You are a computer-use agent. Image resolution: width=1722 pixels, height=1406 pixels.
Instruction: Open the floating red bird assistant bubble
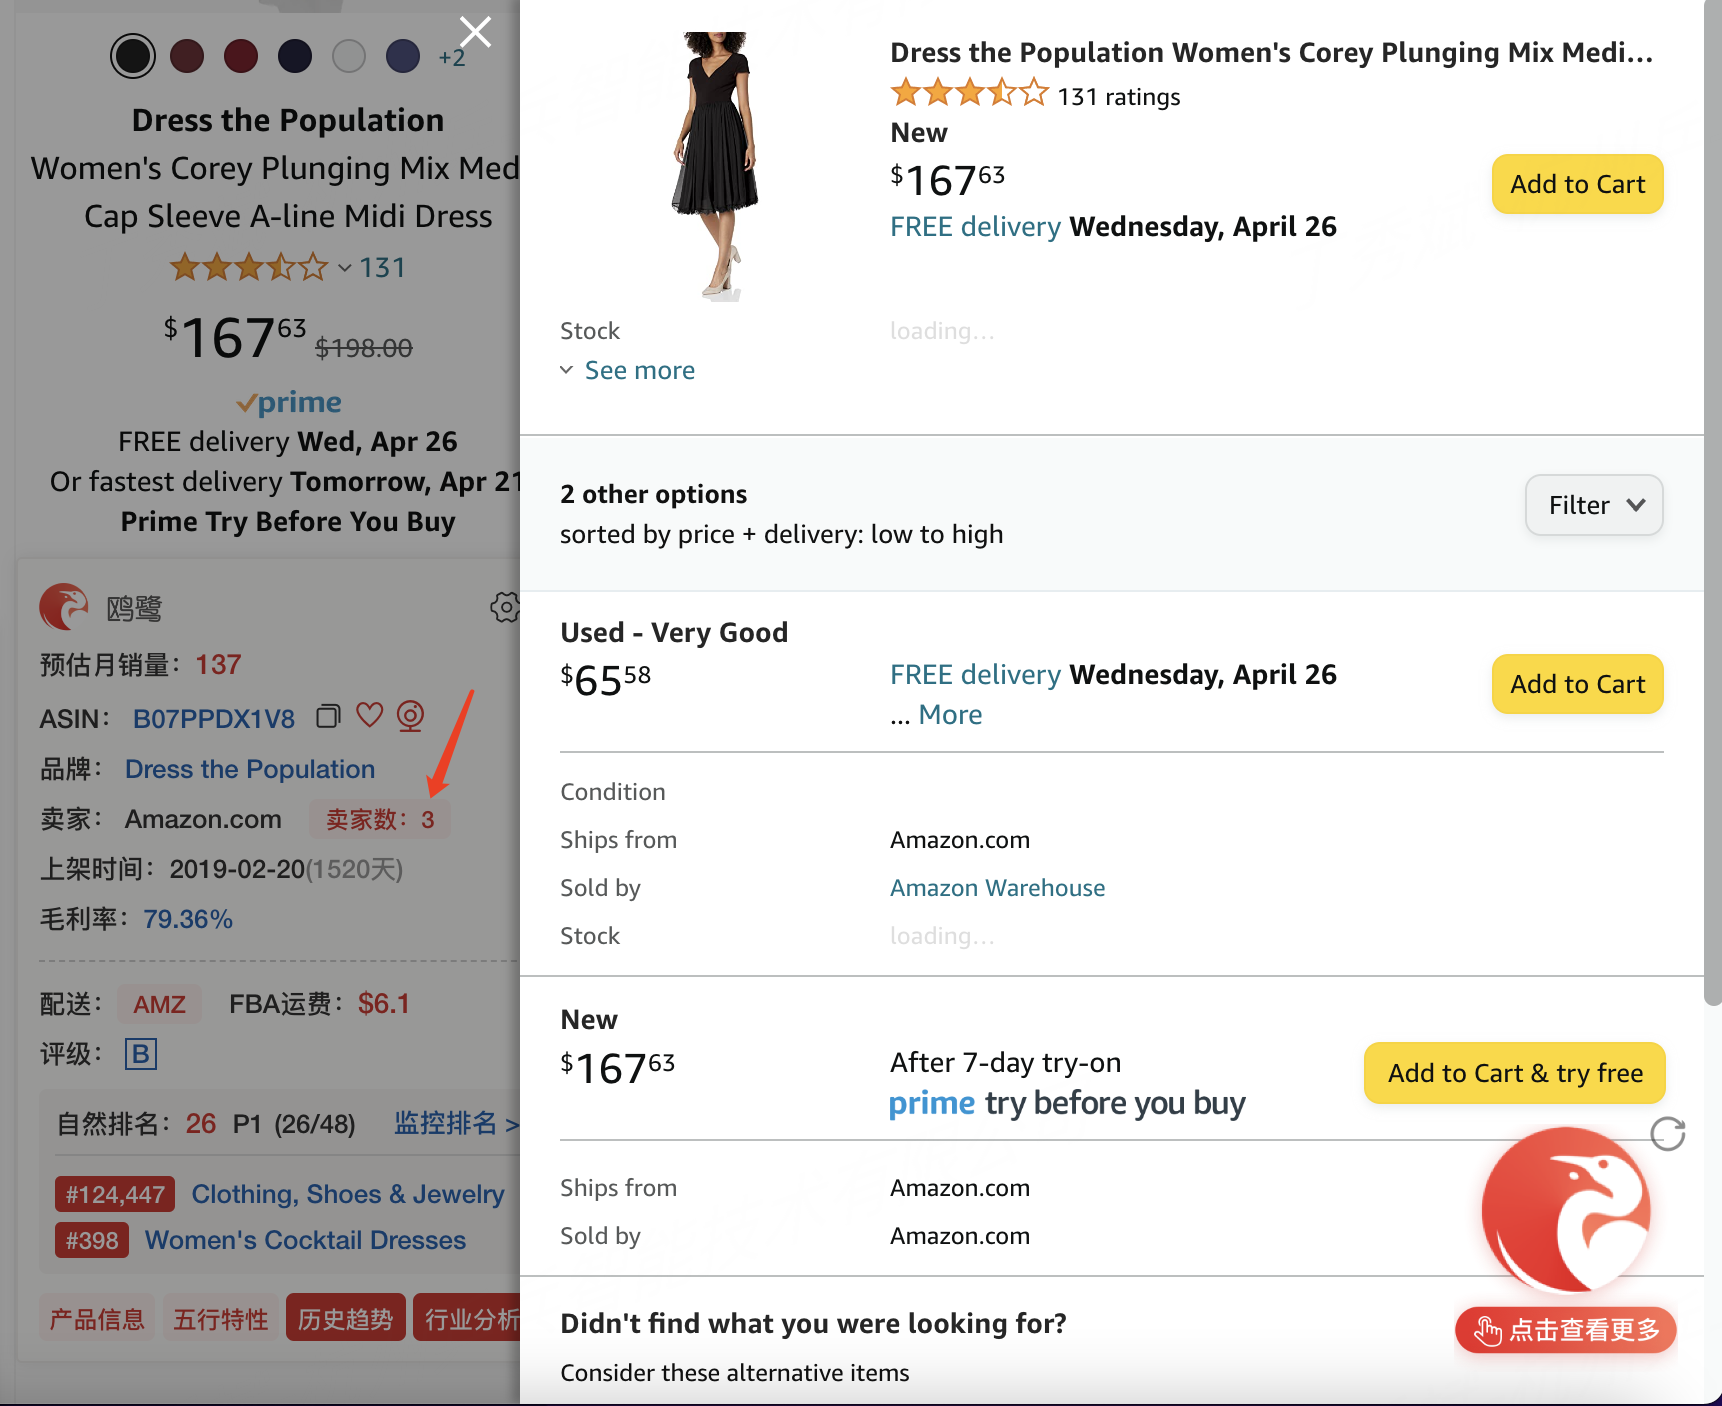1566,1211
